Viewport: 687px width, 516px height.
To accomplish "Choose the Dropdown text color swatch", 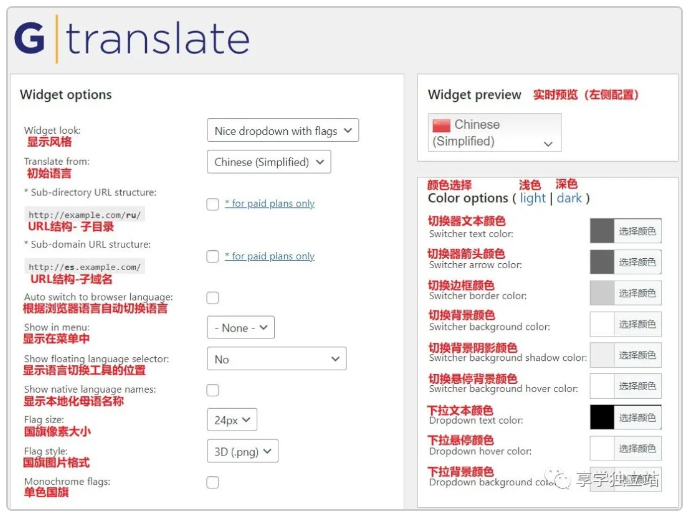I will (x=602, y=417).
